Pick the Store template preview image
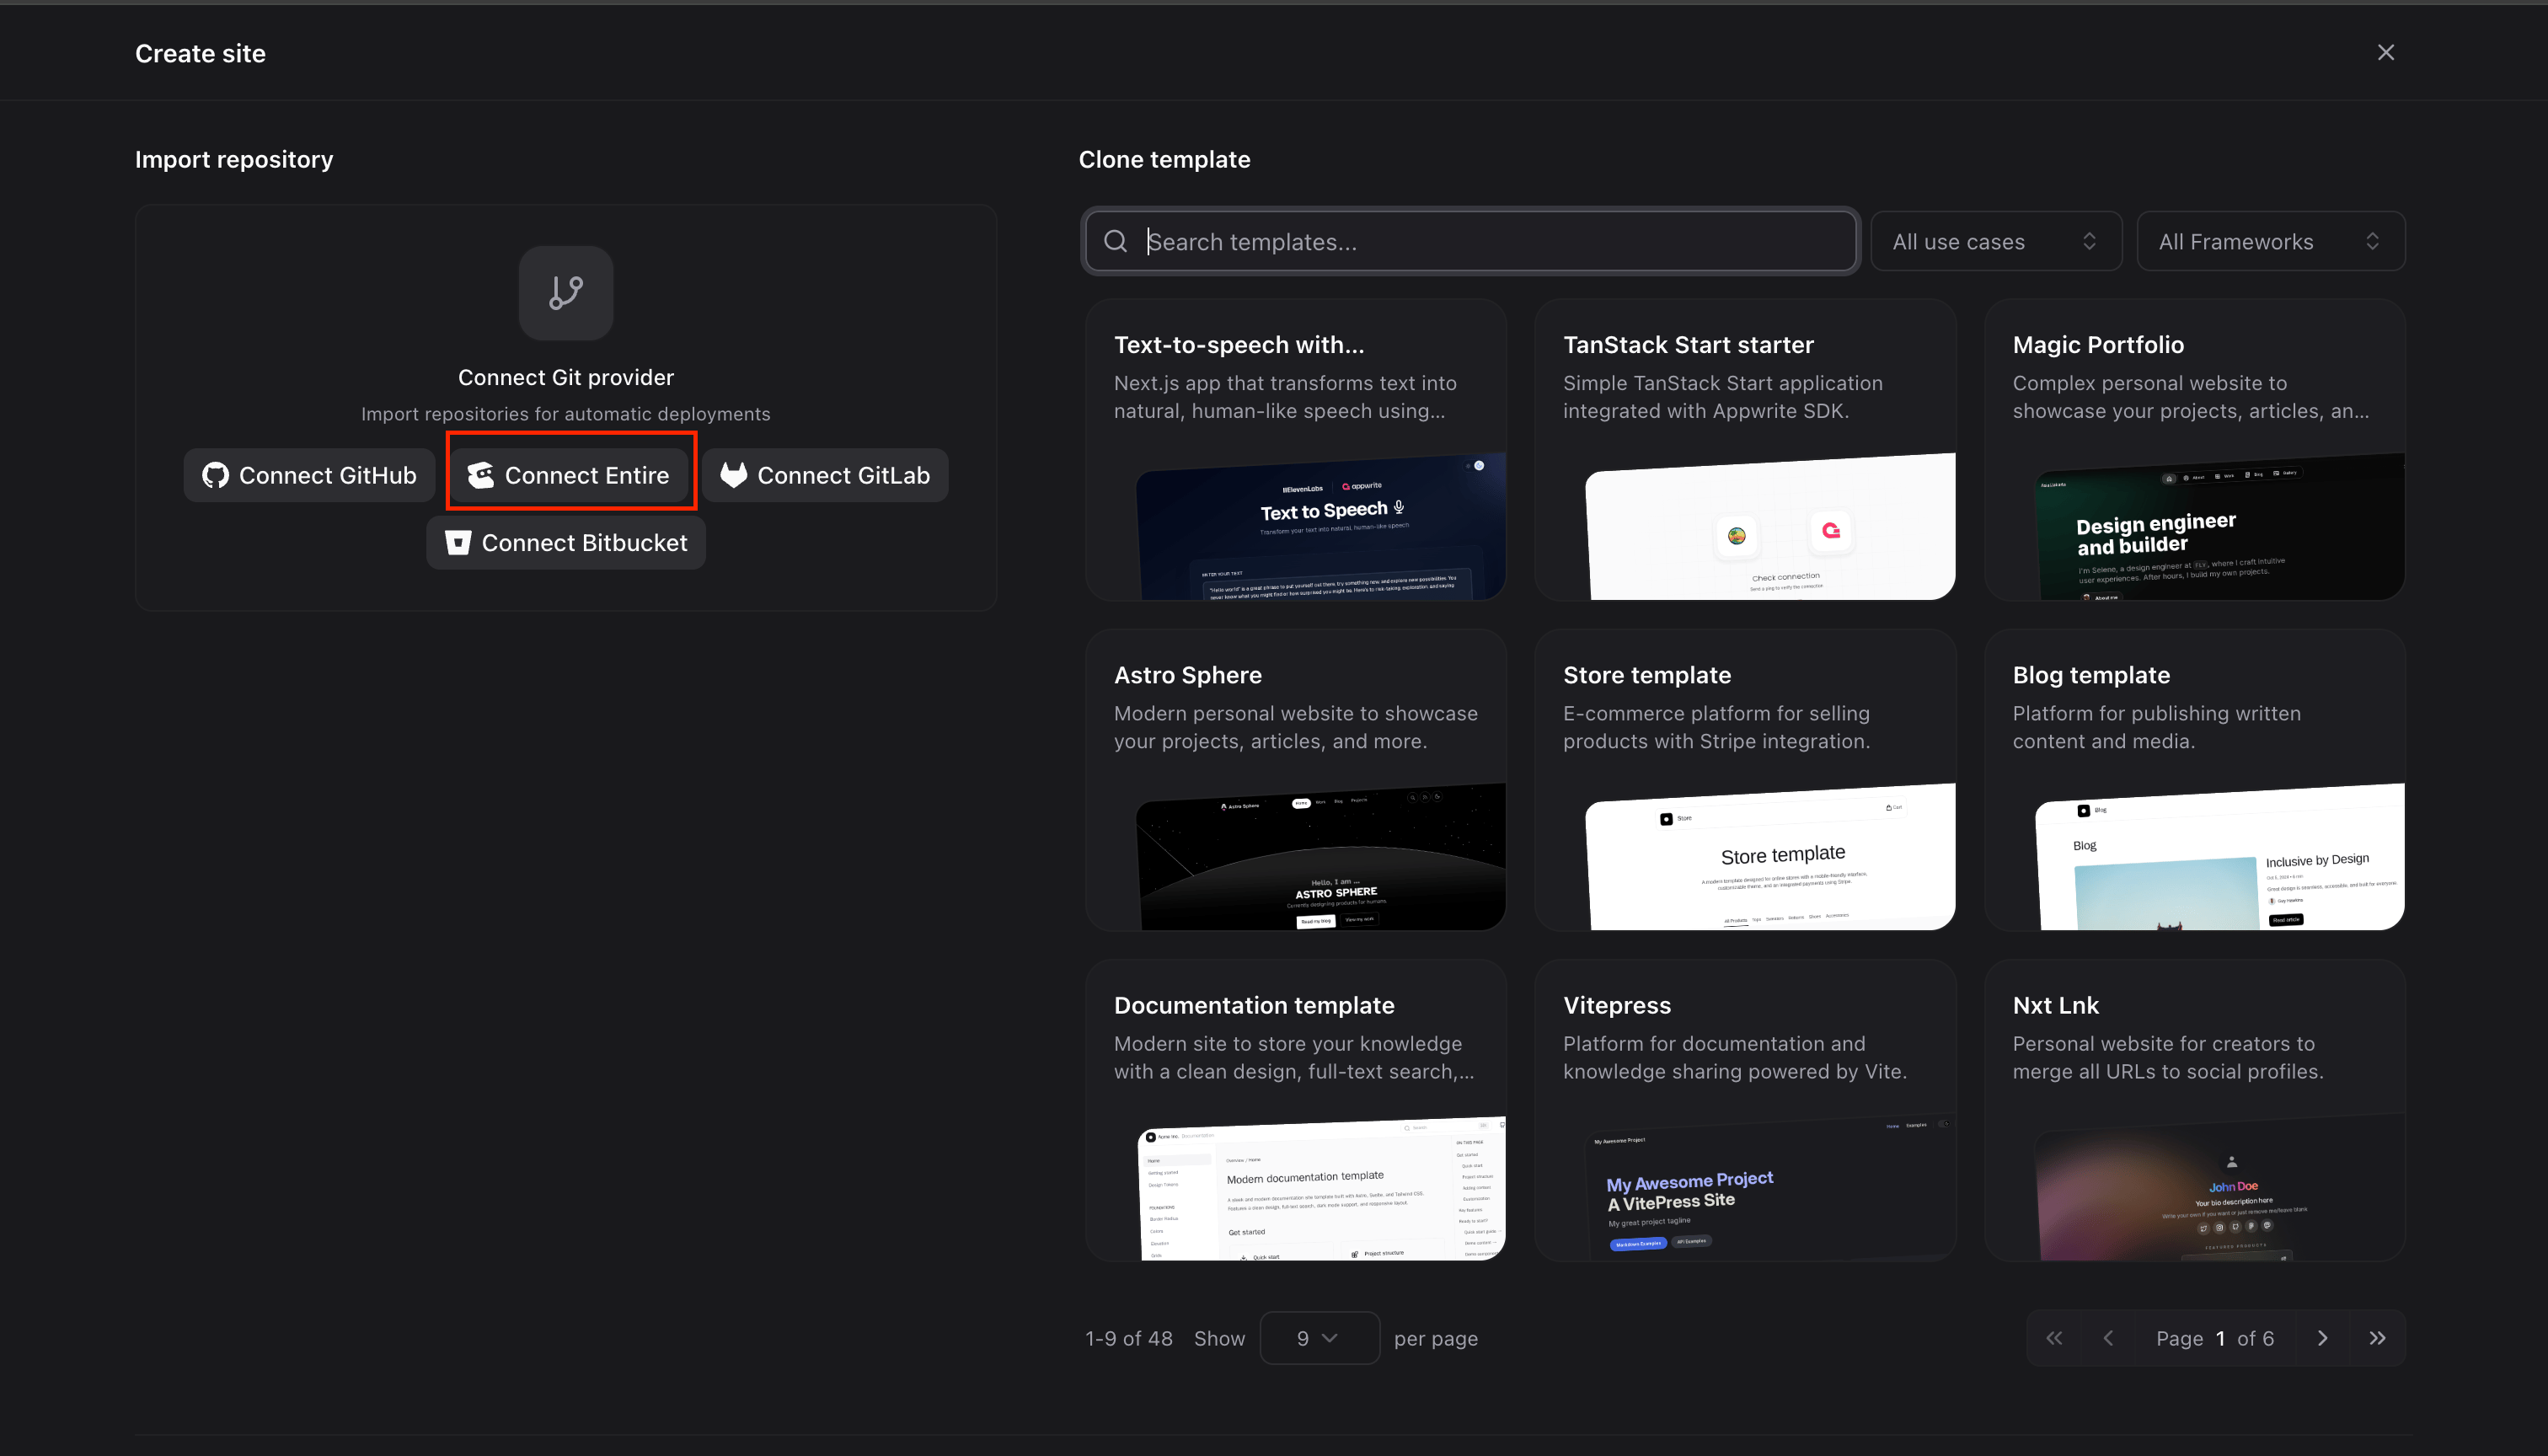This screenshot has height=1456, width=2548. 1770,857
